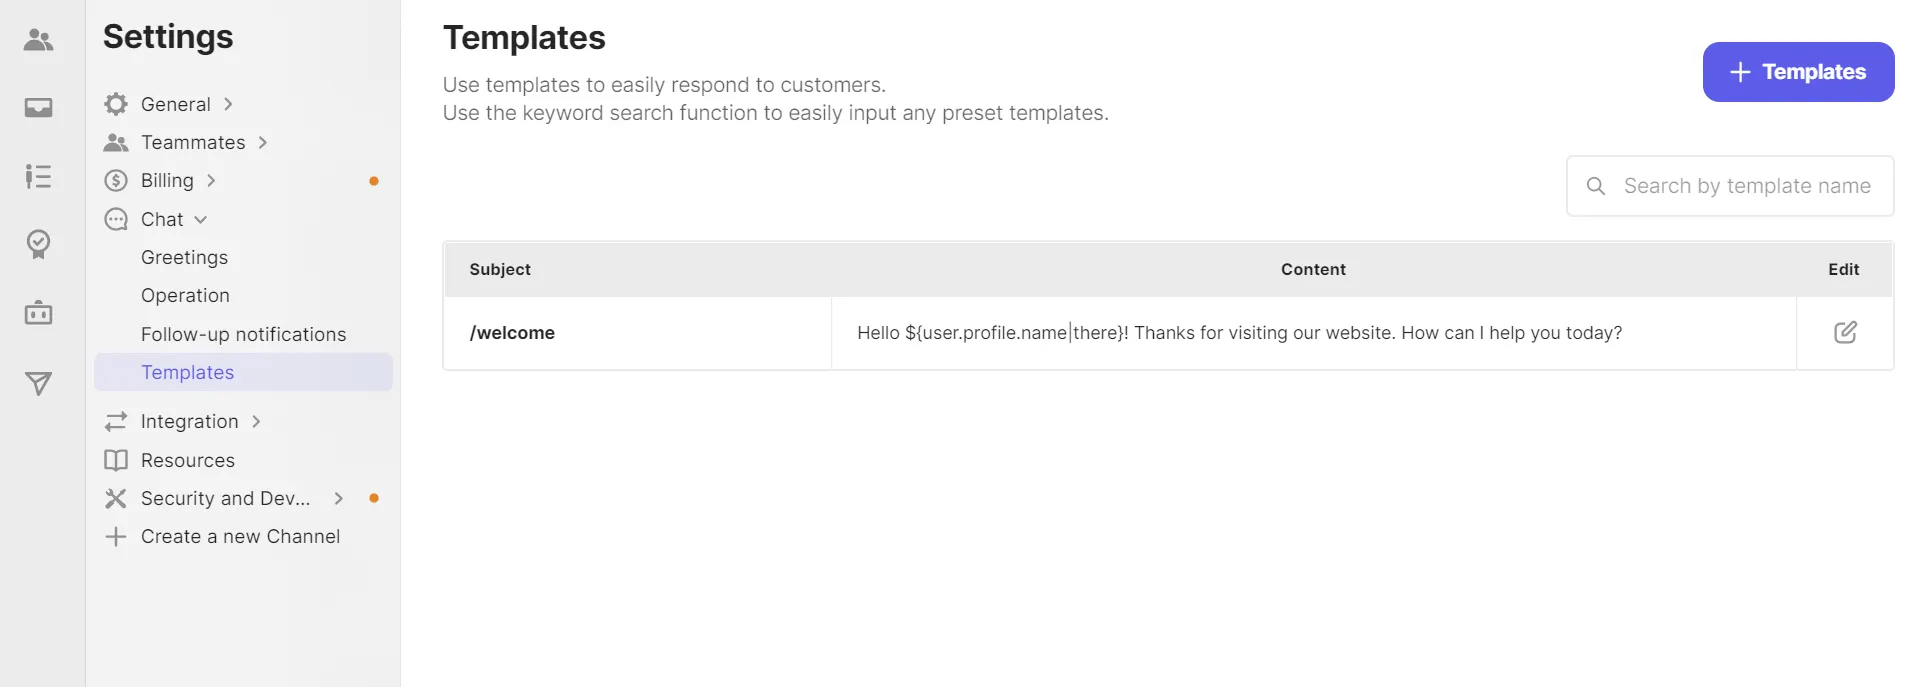Open the Resources page
This screenshot has height=687, width=1911.
pyautogui.click(x=188, y=461)
